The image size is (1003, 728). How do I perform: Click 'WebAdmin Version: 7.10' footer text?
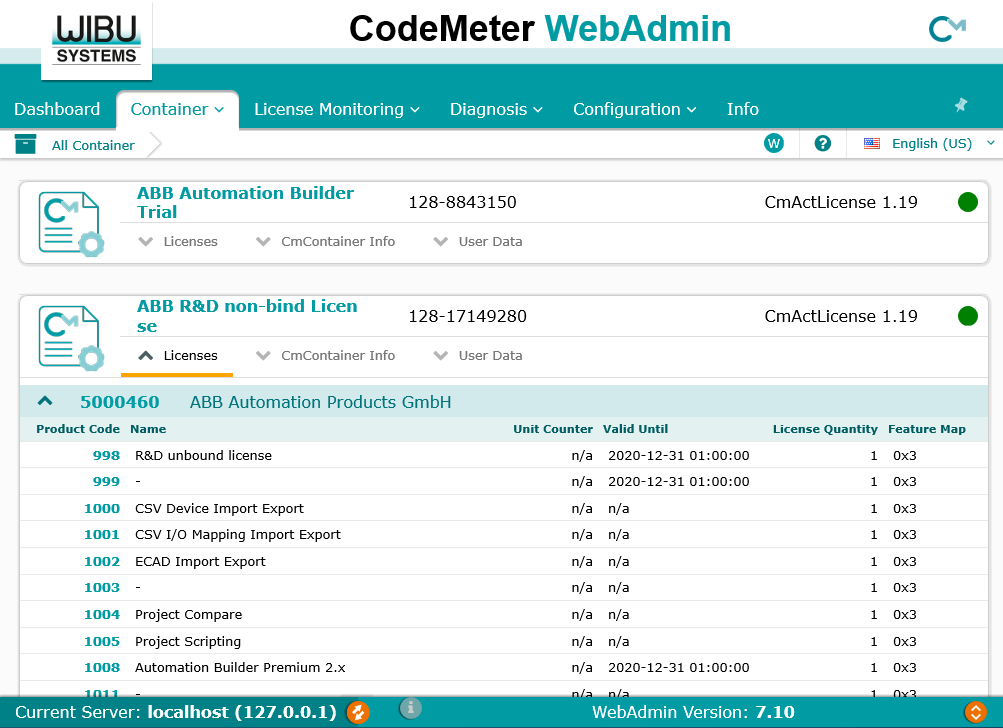click(693, 712)
